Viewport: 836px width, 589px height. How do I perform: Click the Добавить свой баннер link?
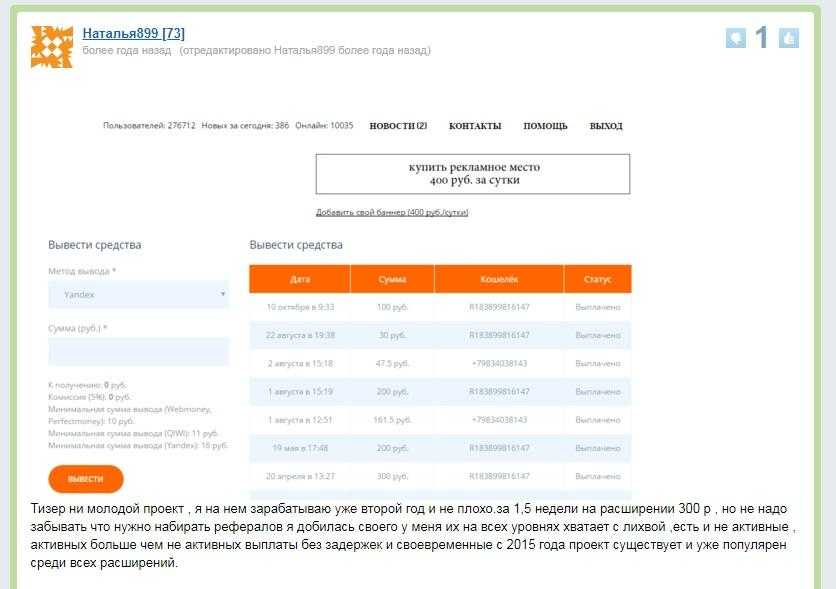point(392,212)
